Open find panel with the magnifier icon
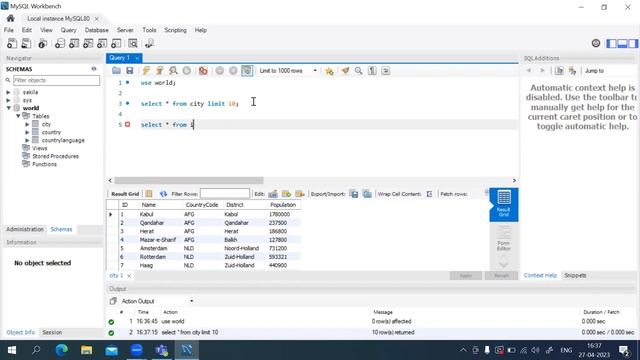 358,71
